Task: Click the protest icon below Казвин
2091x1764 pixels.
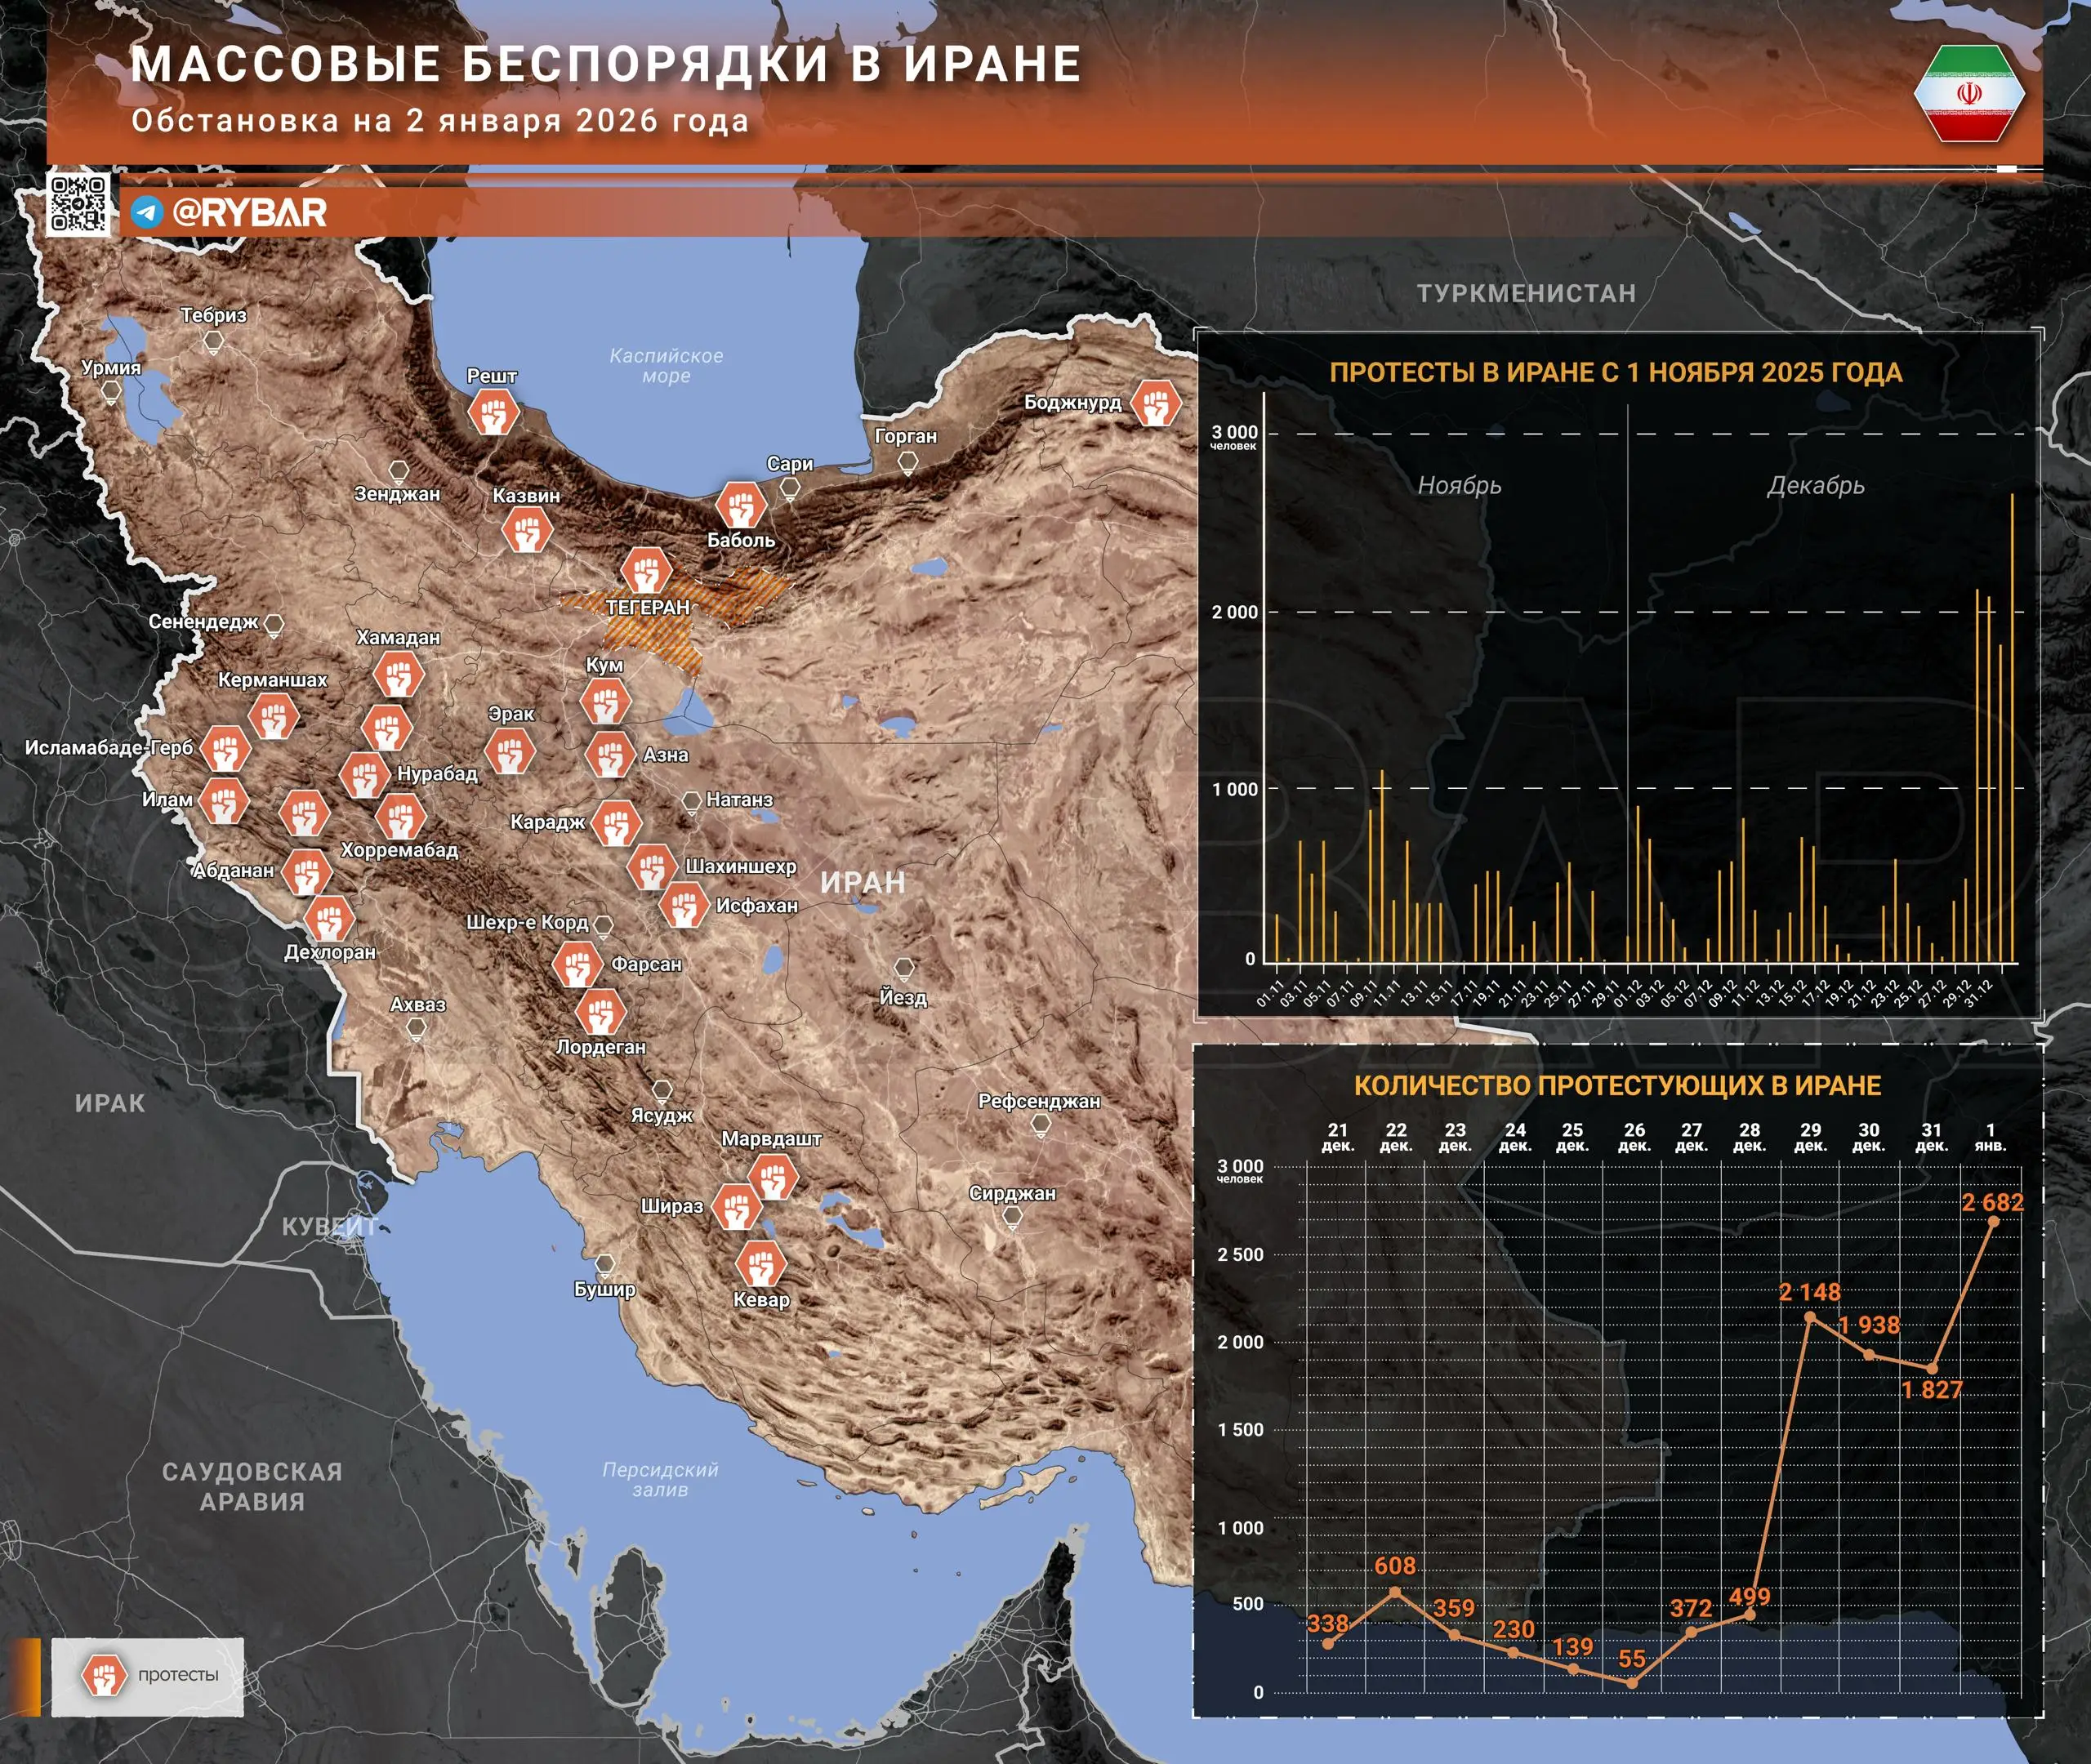Action: coord(527,530)
